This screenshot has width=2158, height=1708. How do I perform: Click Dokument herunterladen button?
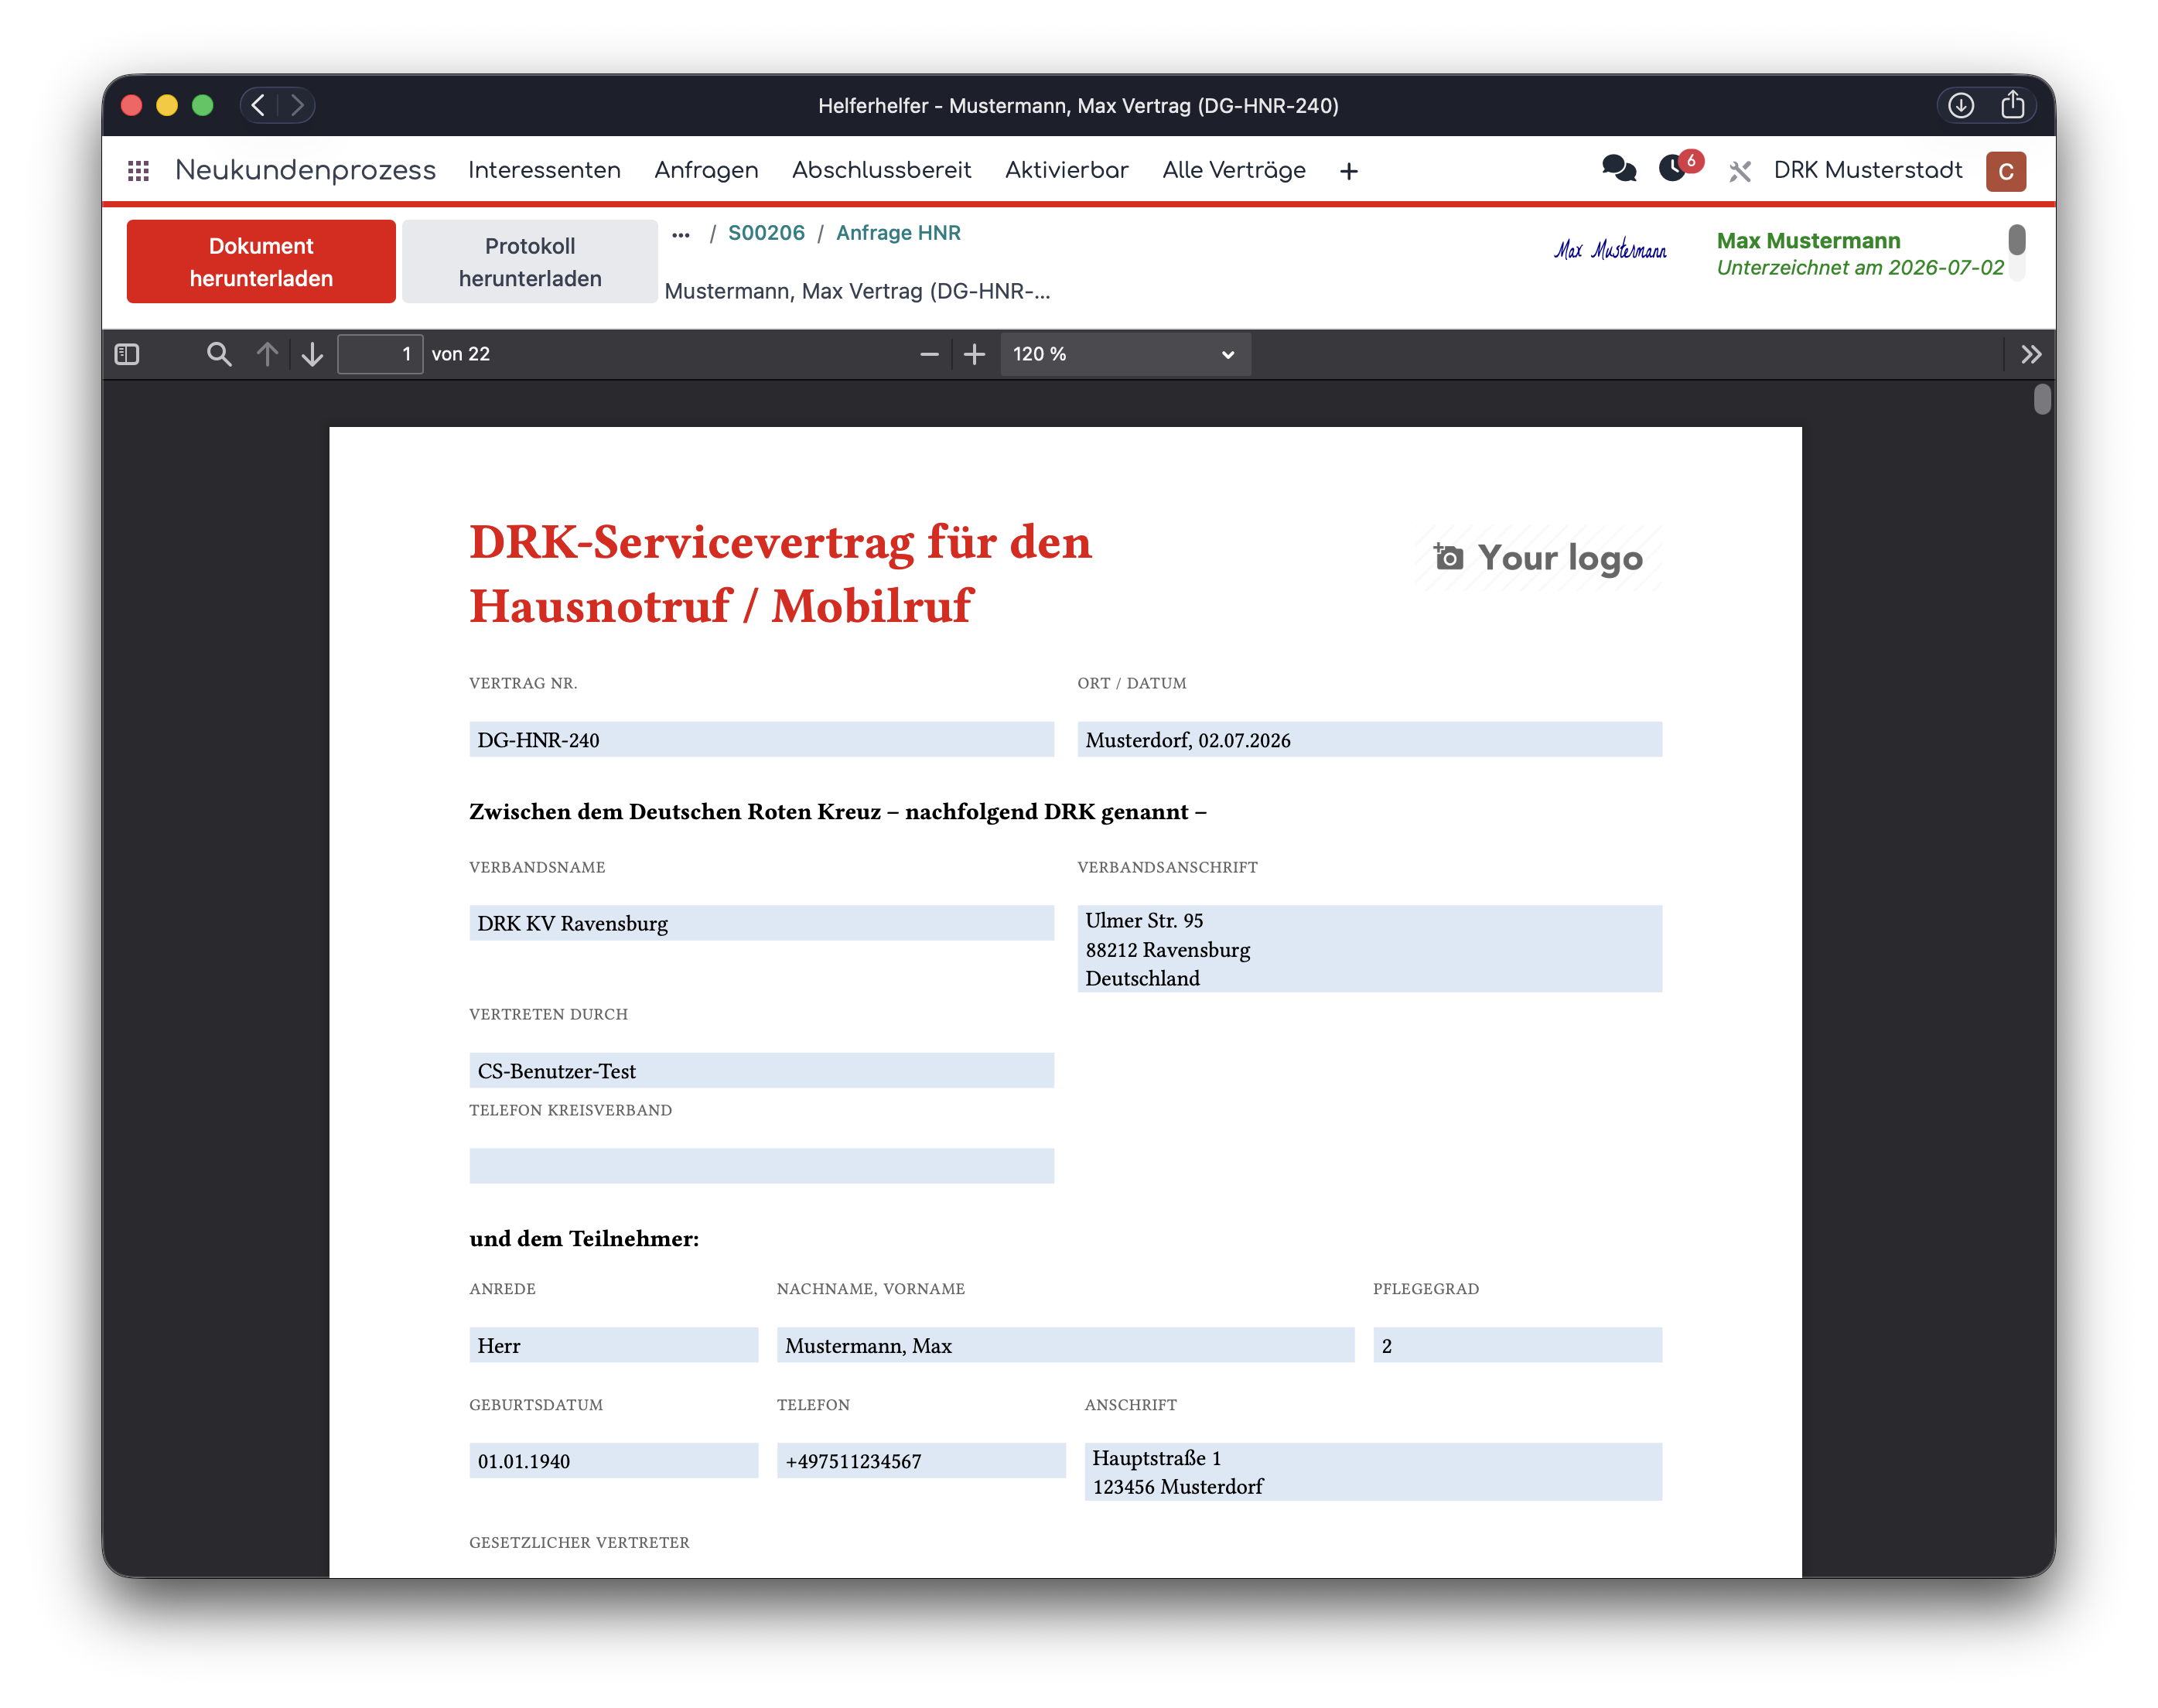[261, 262]
